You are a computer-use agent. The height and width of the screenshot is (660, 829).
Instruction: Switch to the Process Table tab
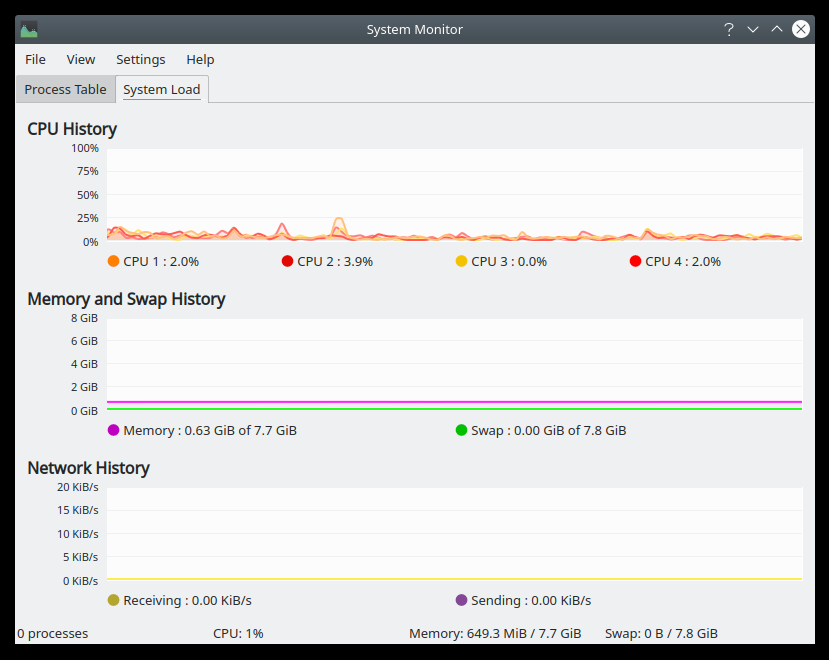pyautogui.click(x=65, y=89)
